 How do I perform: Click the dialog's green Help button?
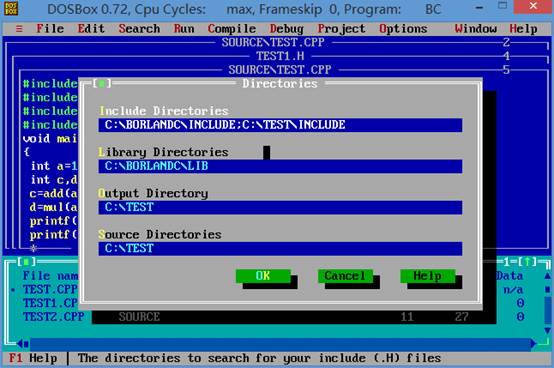[x=428, y=276]
